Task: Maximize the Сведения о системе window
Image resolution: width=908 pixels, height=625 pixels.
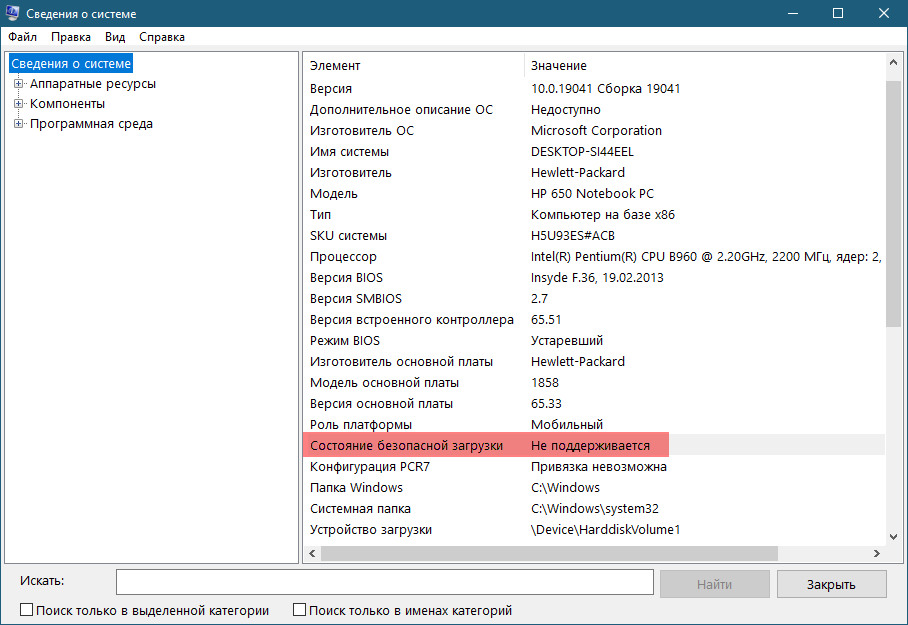Action: [x=838, y=13]
